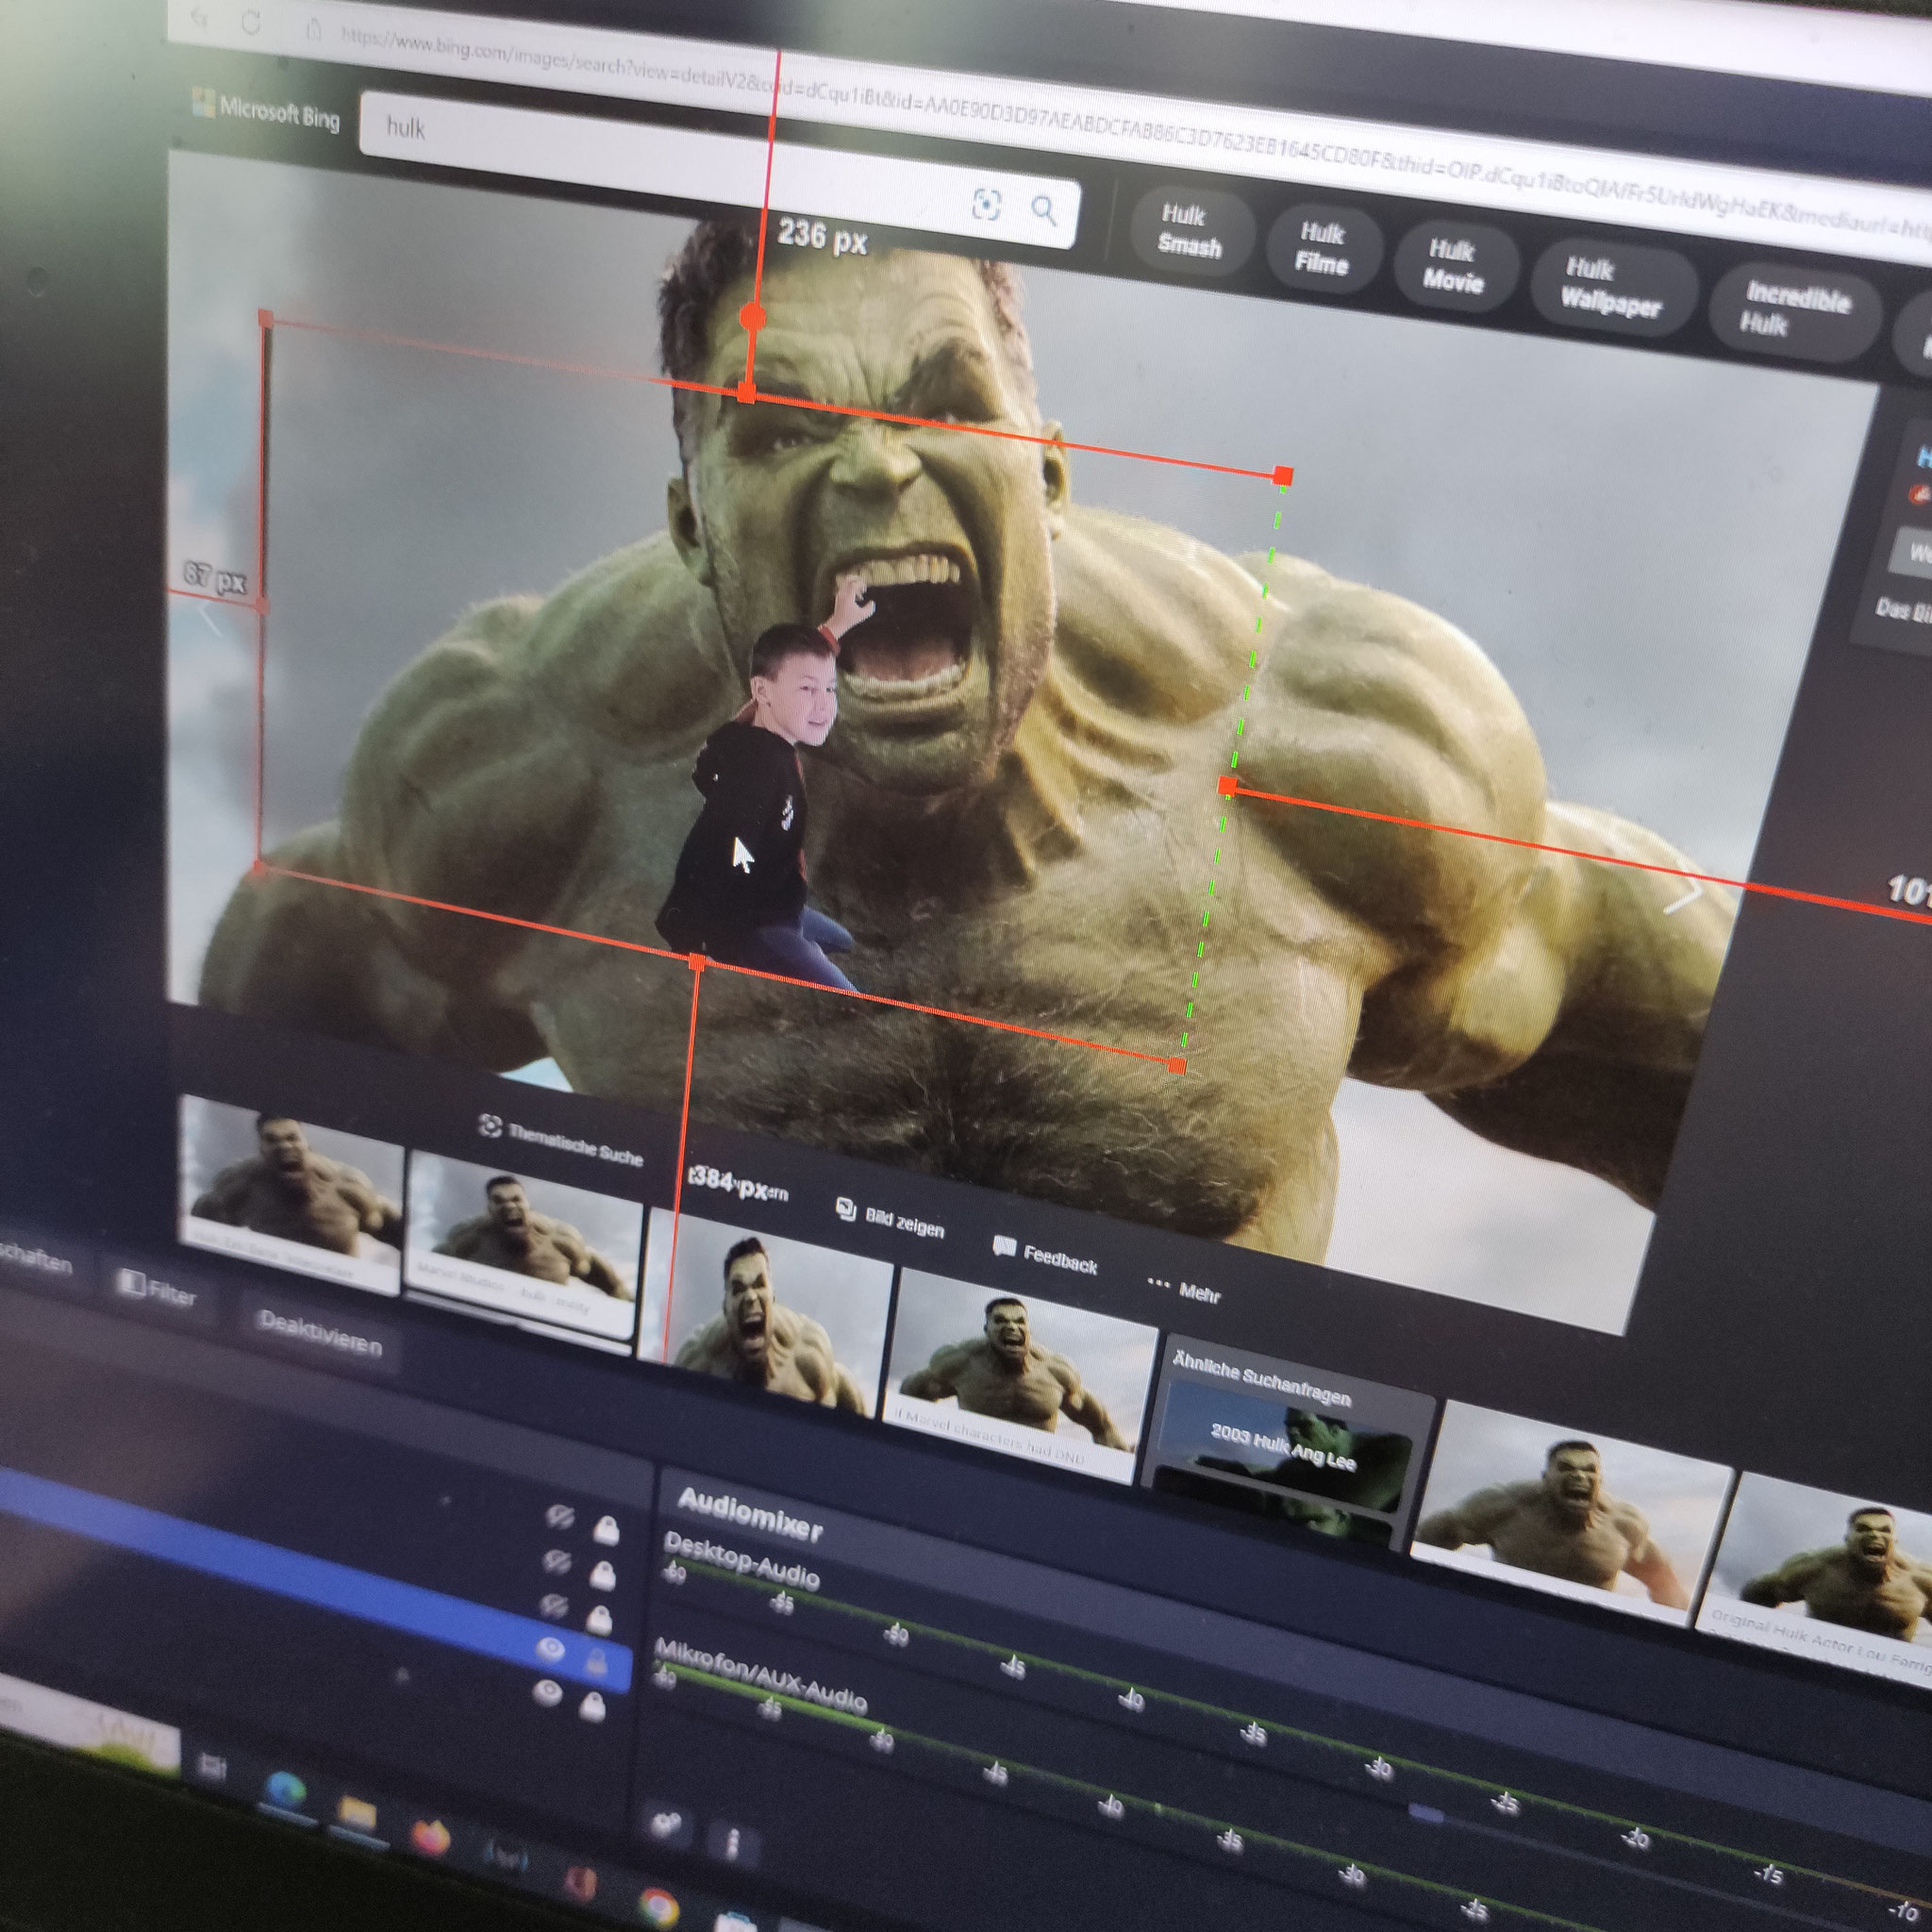Image resolution: width=1932 pixels, height=1932 pixels.
Task: Click the top-right transform handle of selected source
Action: click(1282, 476)
